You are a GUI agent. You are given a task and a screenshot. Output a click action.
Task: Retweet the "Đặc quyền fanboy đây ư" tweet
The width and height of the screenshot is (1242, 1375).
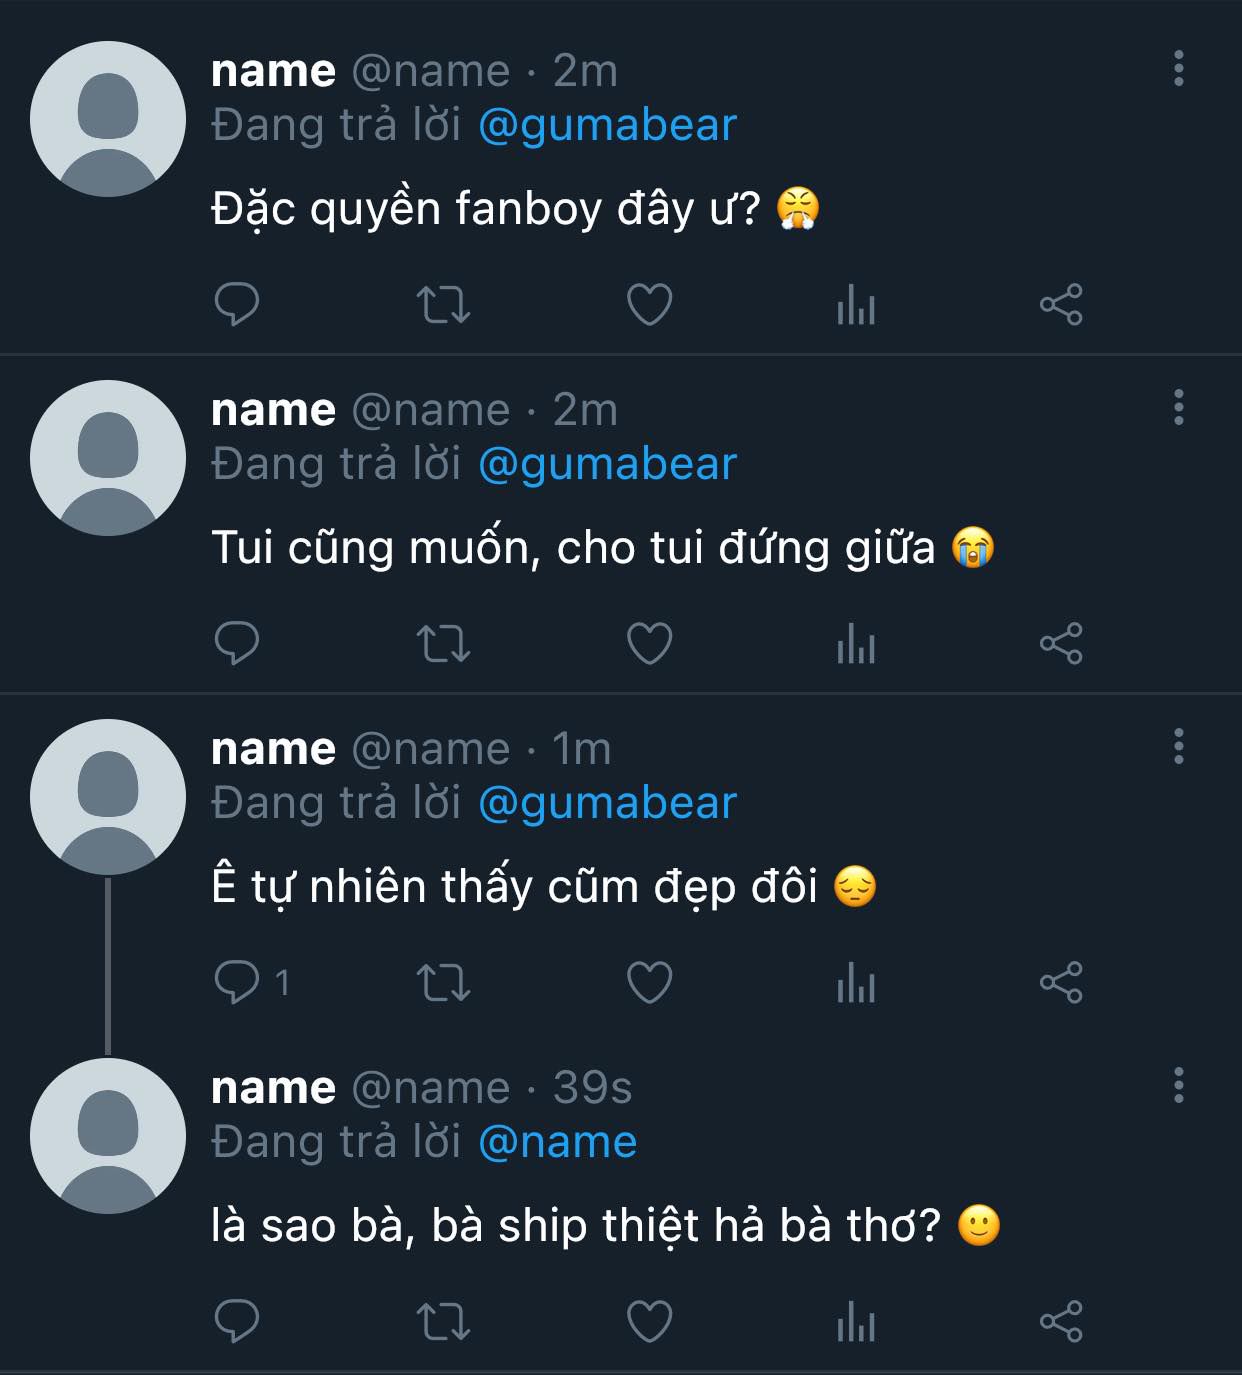tap(443, 305)
